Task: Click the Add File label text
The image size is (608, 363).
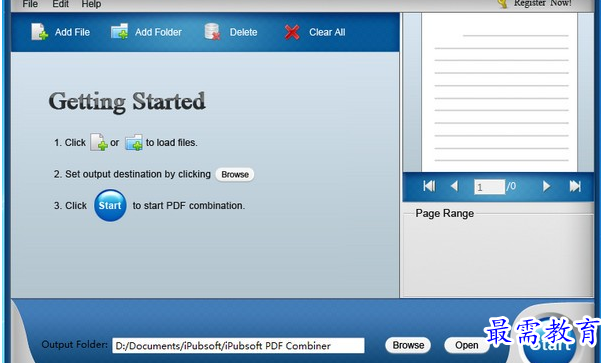Action: [x=73, y=32]
